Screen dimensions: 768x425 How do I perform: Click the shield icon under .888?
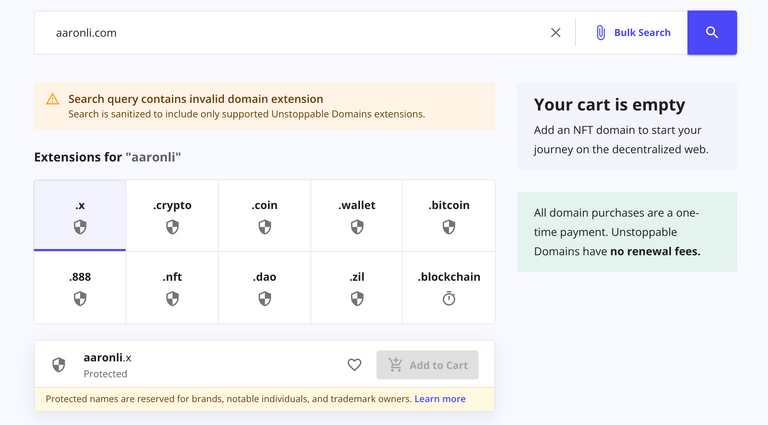pyautogui.click(x=80, y=299)
